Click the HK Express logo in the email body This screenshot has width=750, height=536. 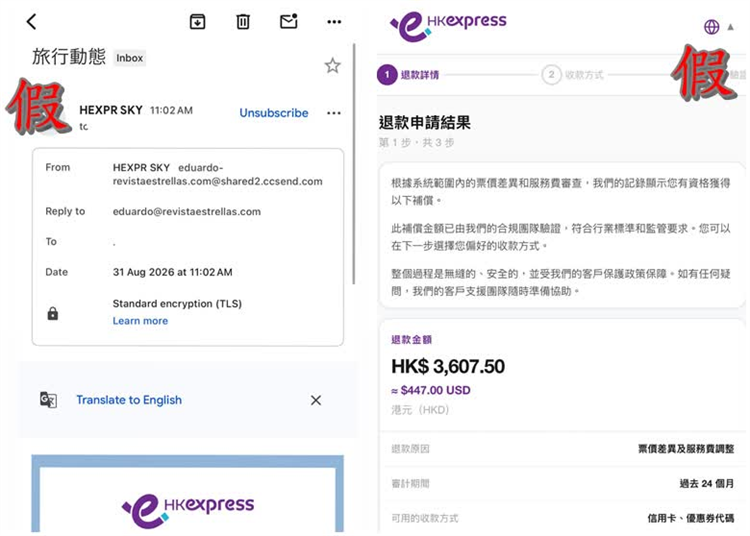pyautogui.click(x=188, y=511)
